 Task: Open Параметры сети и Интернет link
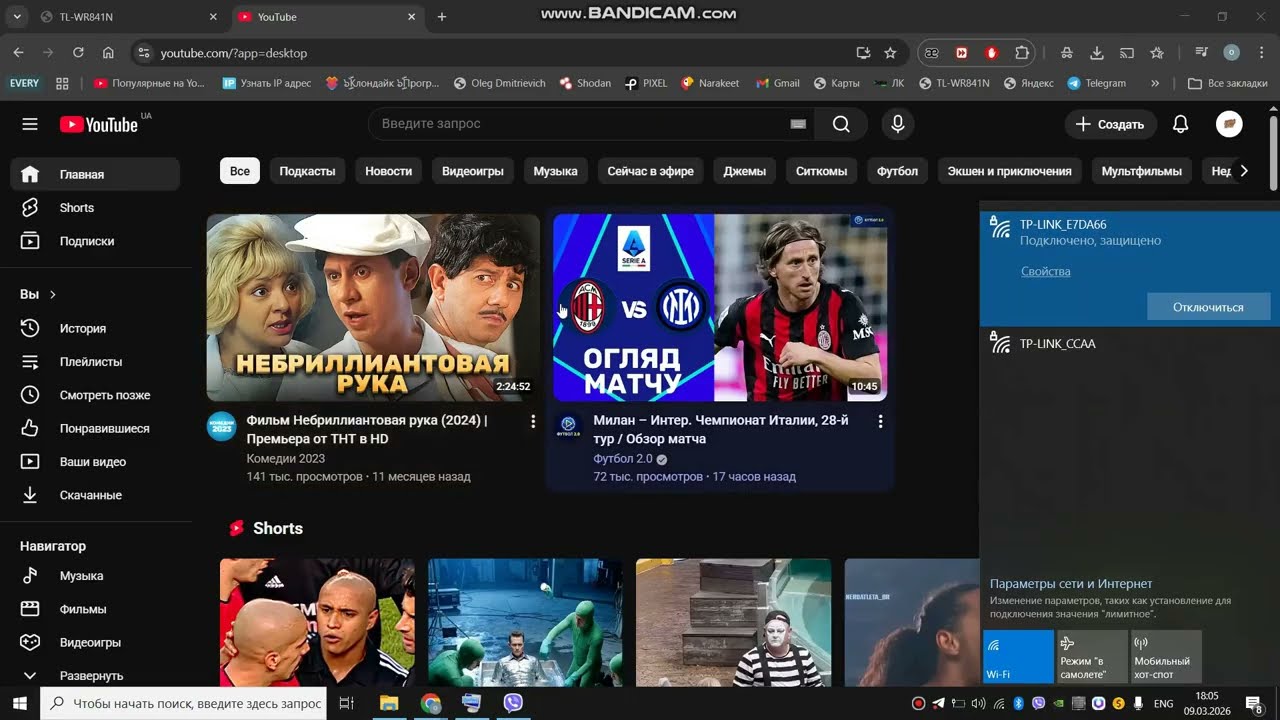click(1071, 584)
